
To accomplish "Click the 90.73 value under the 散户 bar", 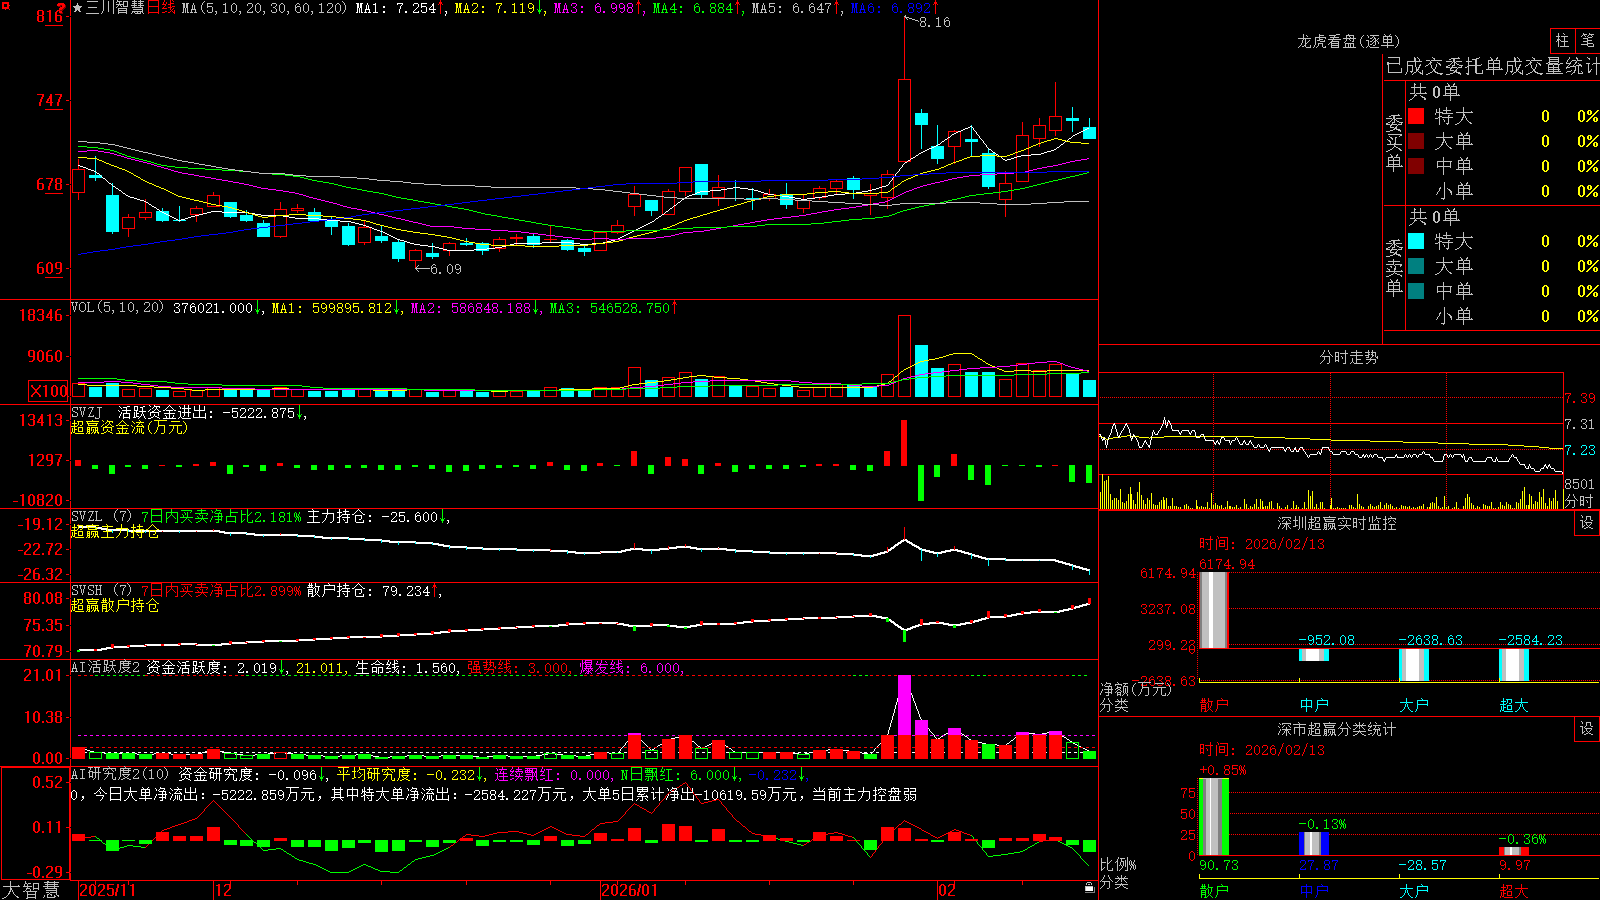I will coord(1218,865).
